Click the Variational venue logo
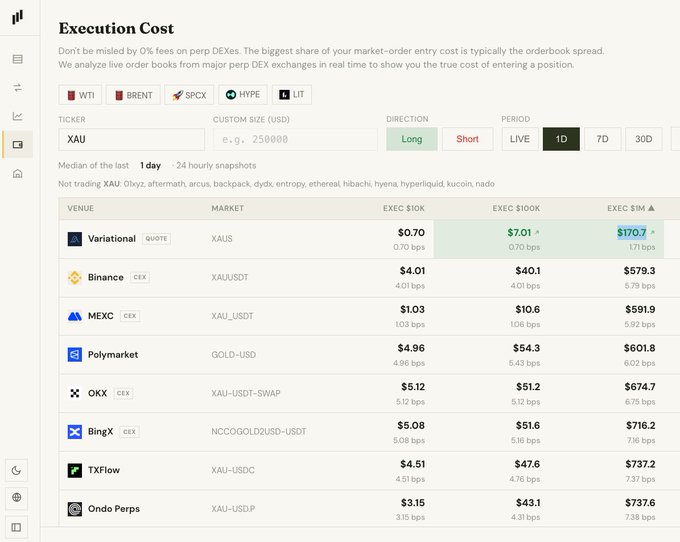This screenshot has width=680, height=542. pyautogui.click(x=75, y=239)
